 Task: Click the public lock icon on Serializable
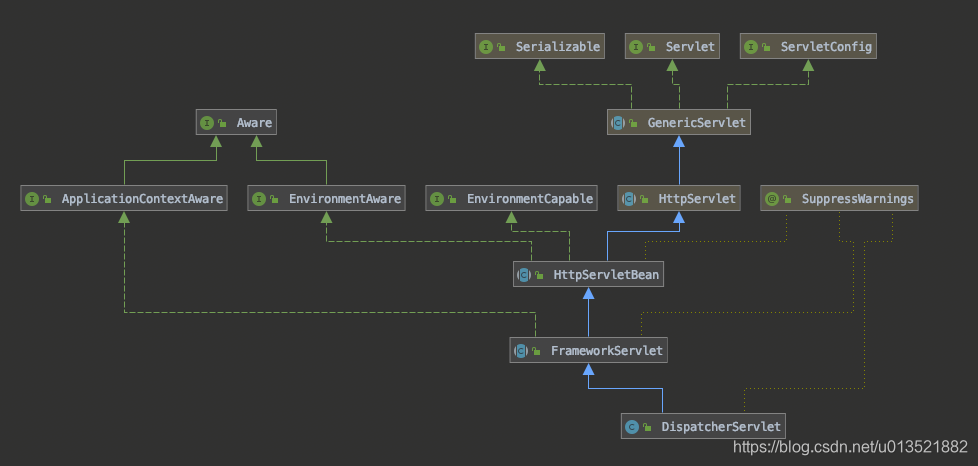tap(501, 47)
